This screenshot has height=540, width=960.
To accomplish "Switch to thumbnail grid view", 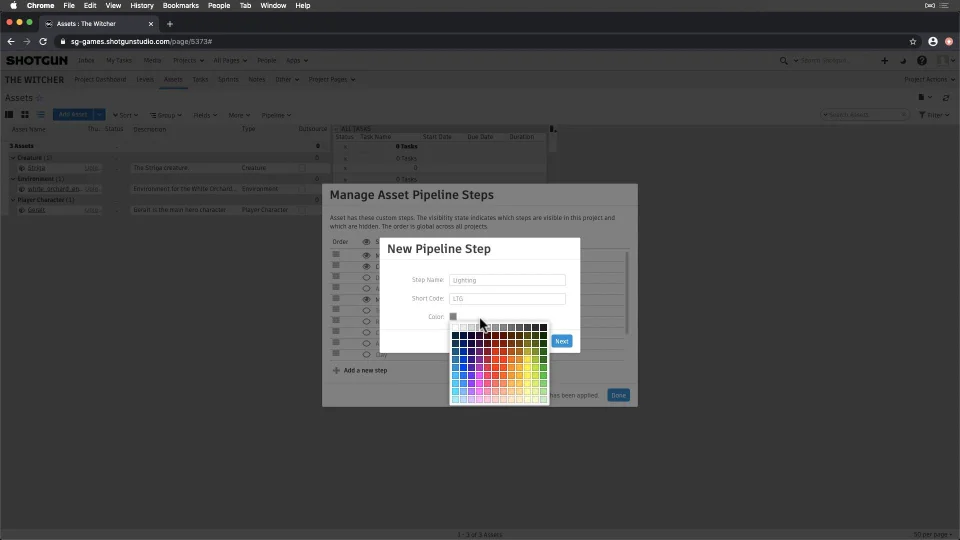I will click(24, 114).
